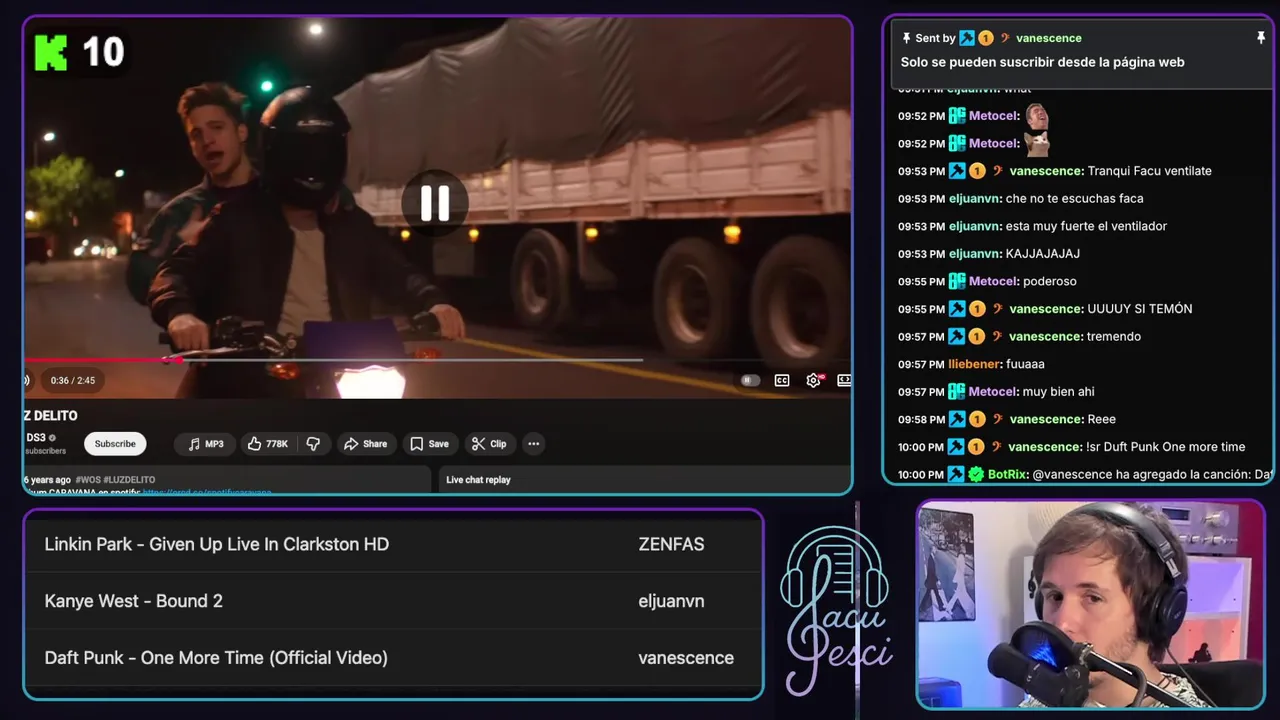This screenshot has height=720, width=1280.
Task: Click the Subscribe button
Action: point(115,444)
